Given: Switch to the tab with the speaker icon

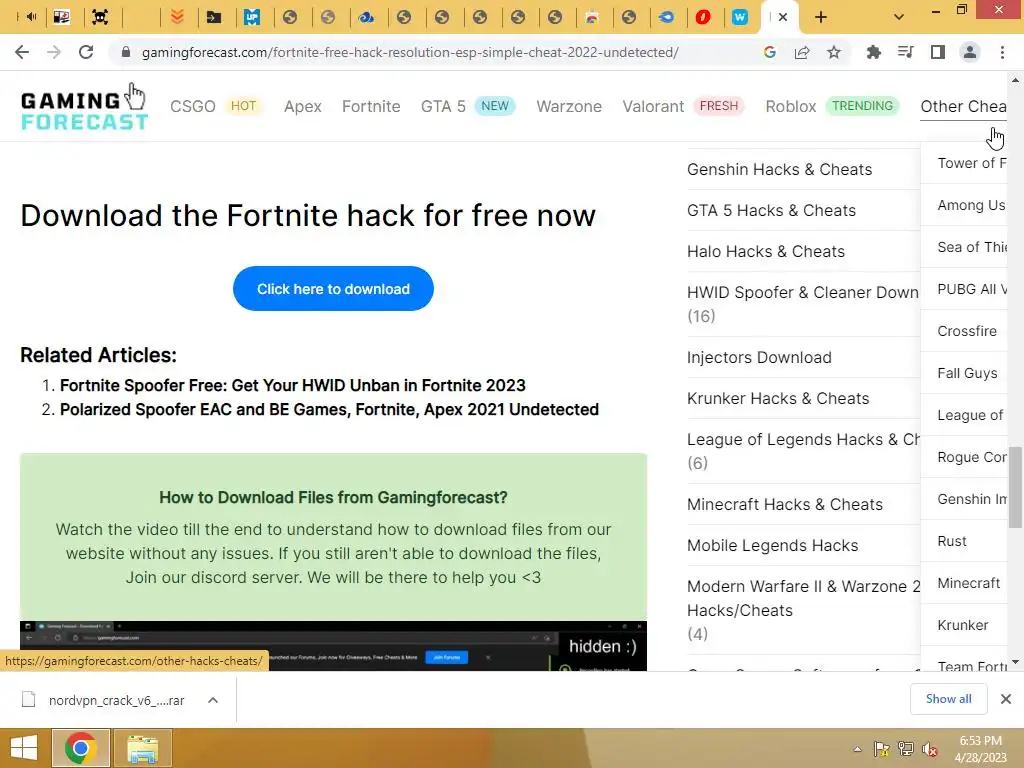Looking at the screenshot, I should (x=30, y=18).
